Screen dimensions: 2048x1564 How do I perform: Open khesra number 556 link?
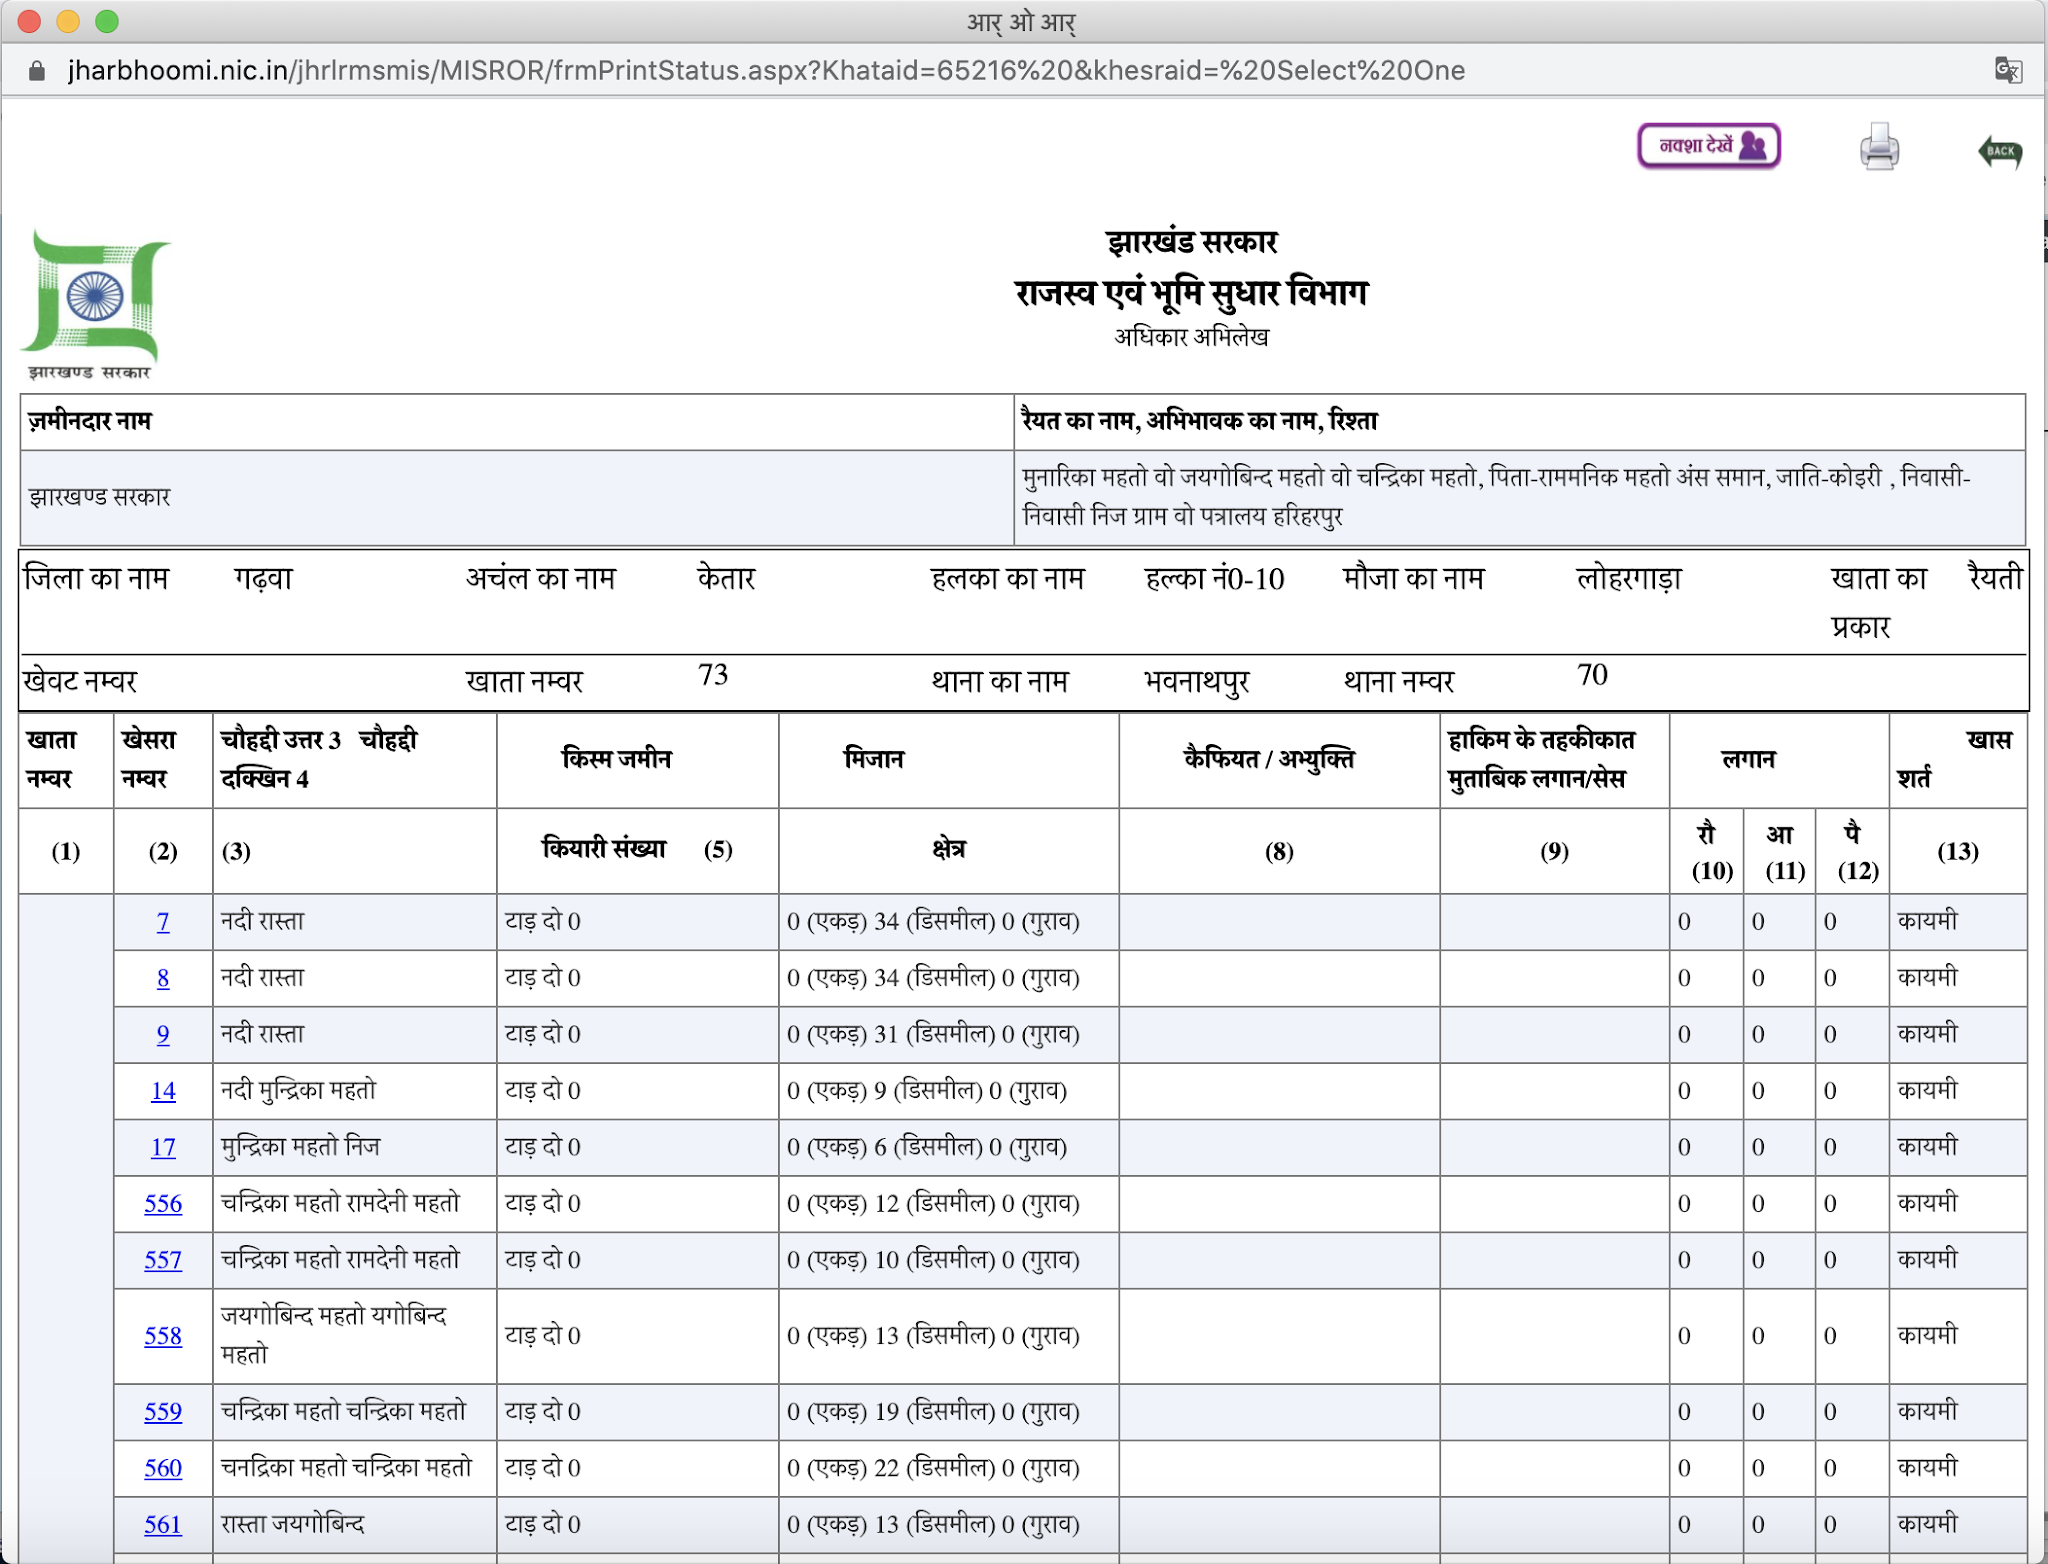[163, 1204]
